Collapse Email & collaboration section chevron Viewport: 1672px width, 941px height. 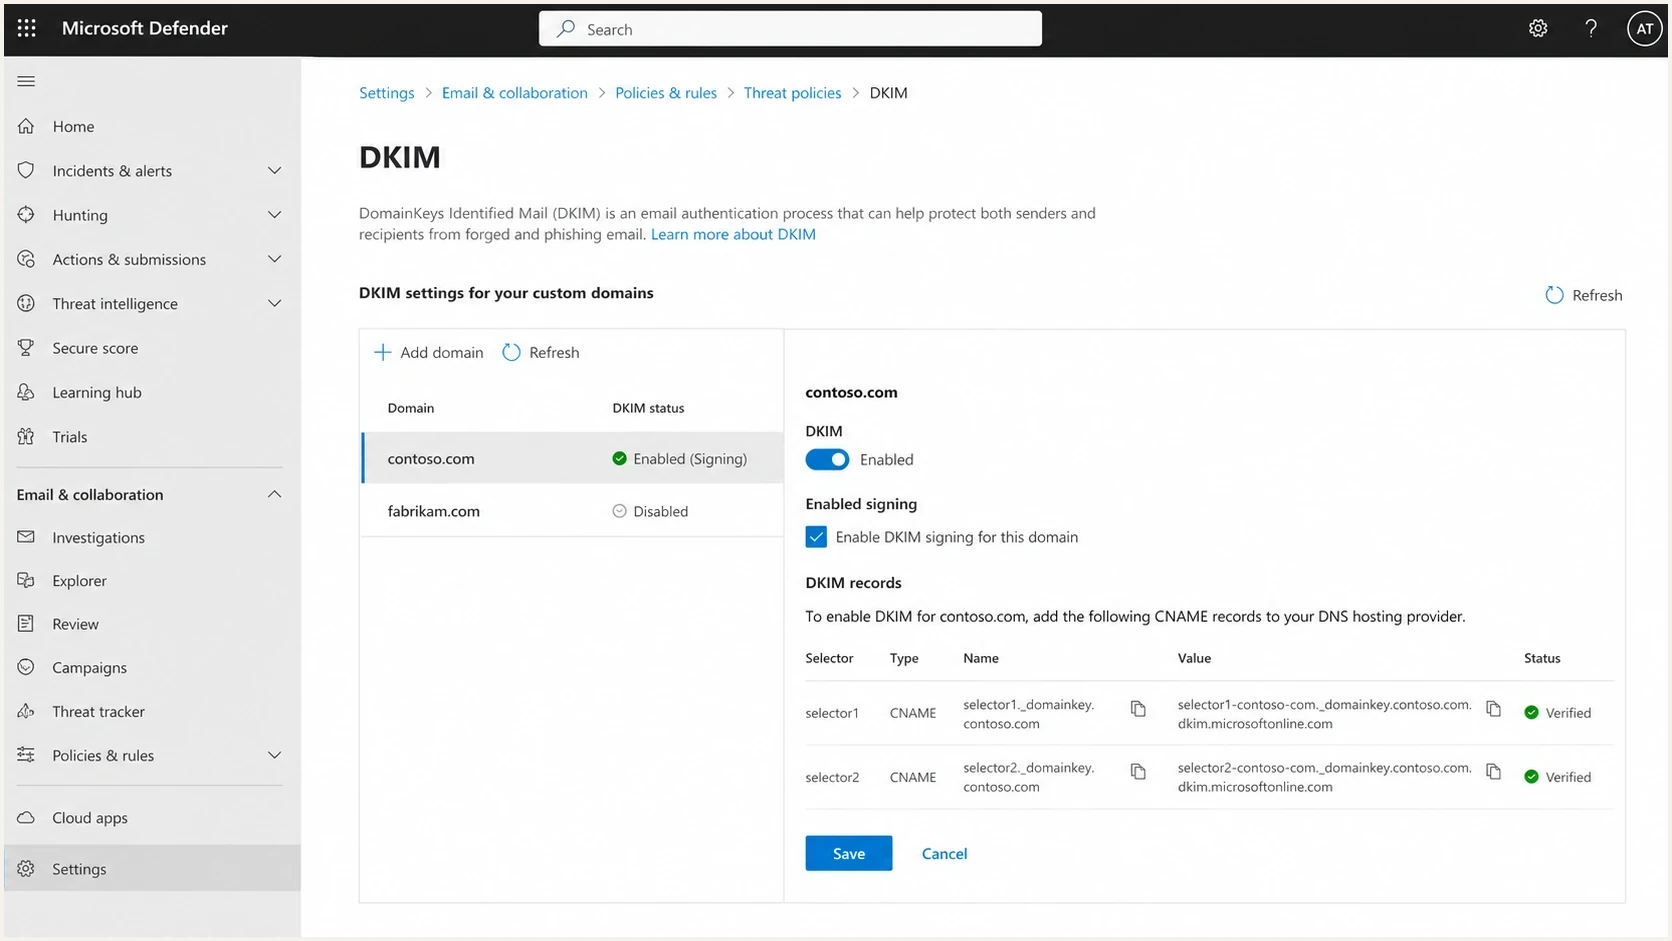click(274, 494)
